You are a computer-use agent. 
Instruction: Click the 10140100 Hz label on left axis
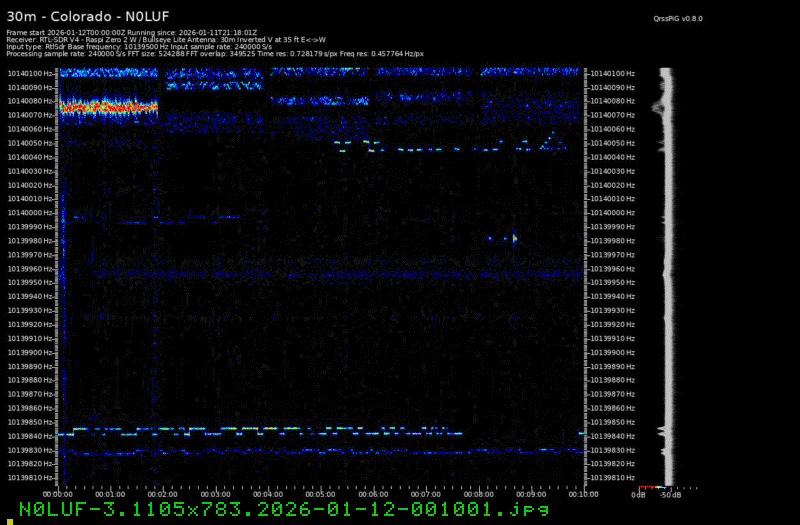tap(32, 73)
